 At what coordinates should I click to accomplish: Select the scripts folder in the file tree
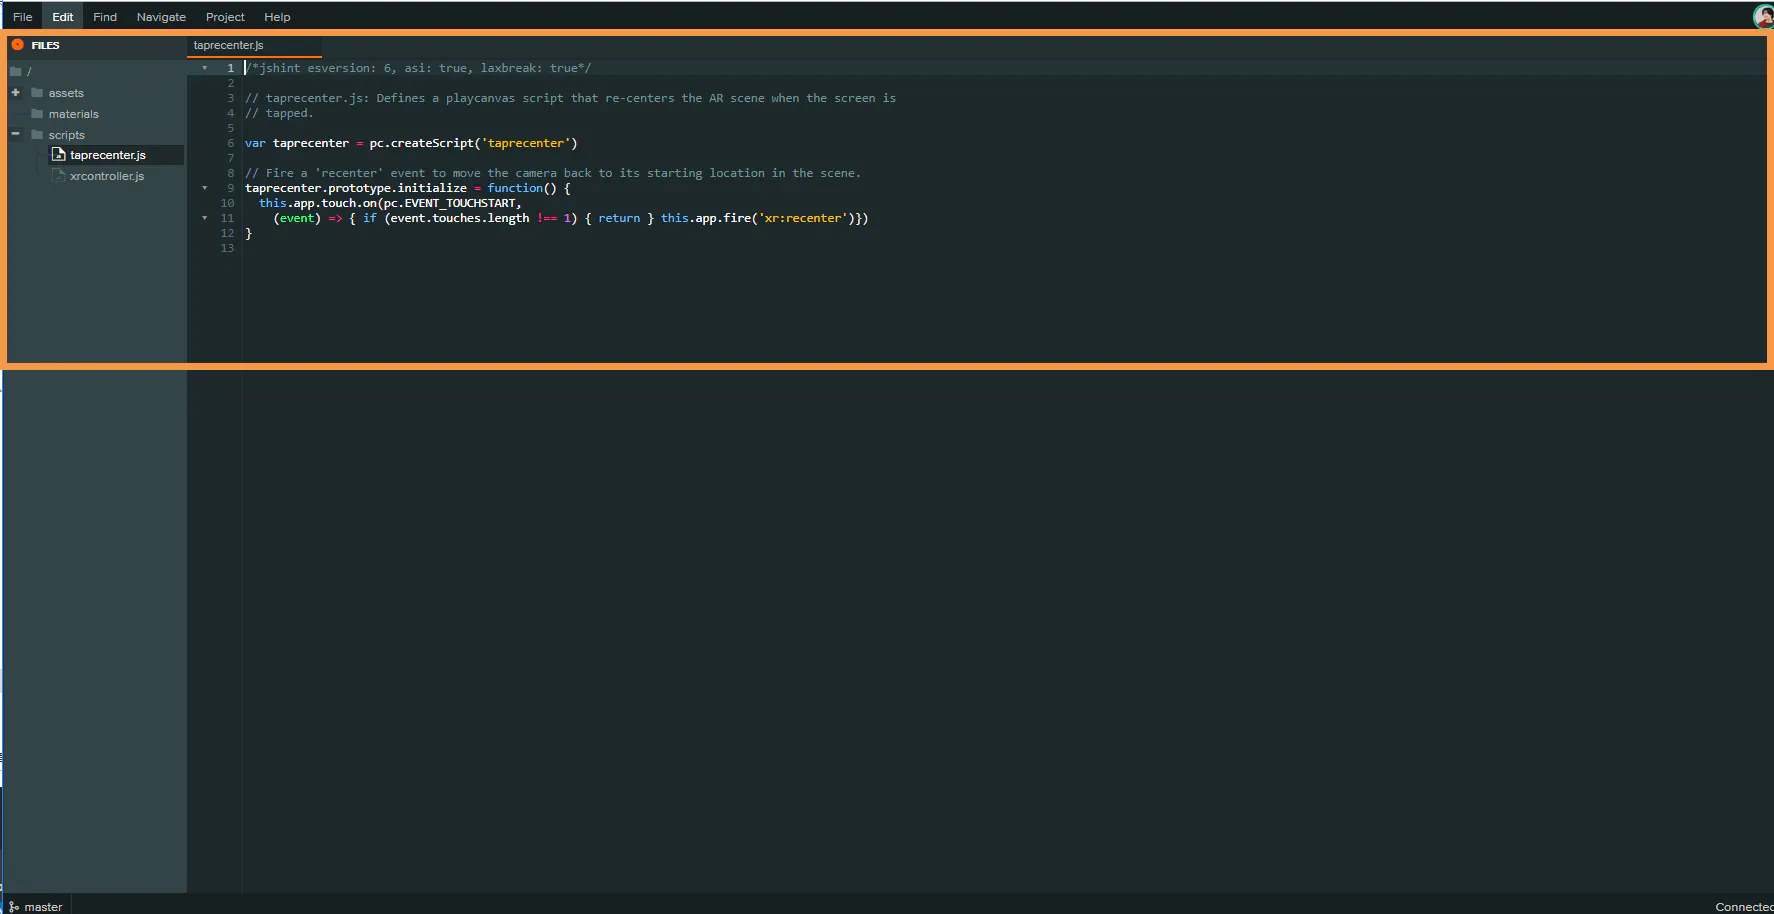click(x=66, y=135)
